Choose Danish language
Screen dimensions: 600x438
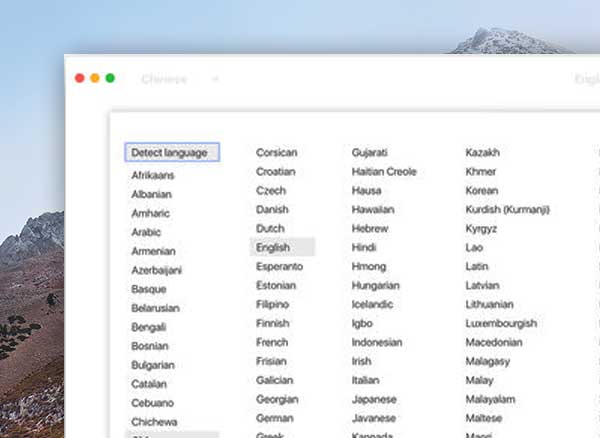pyautogui.click(x=272, y=209)
